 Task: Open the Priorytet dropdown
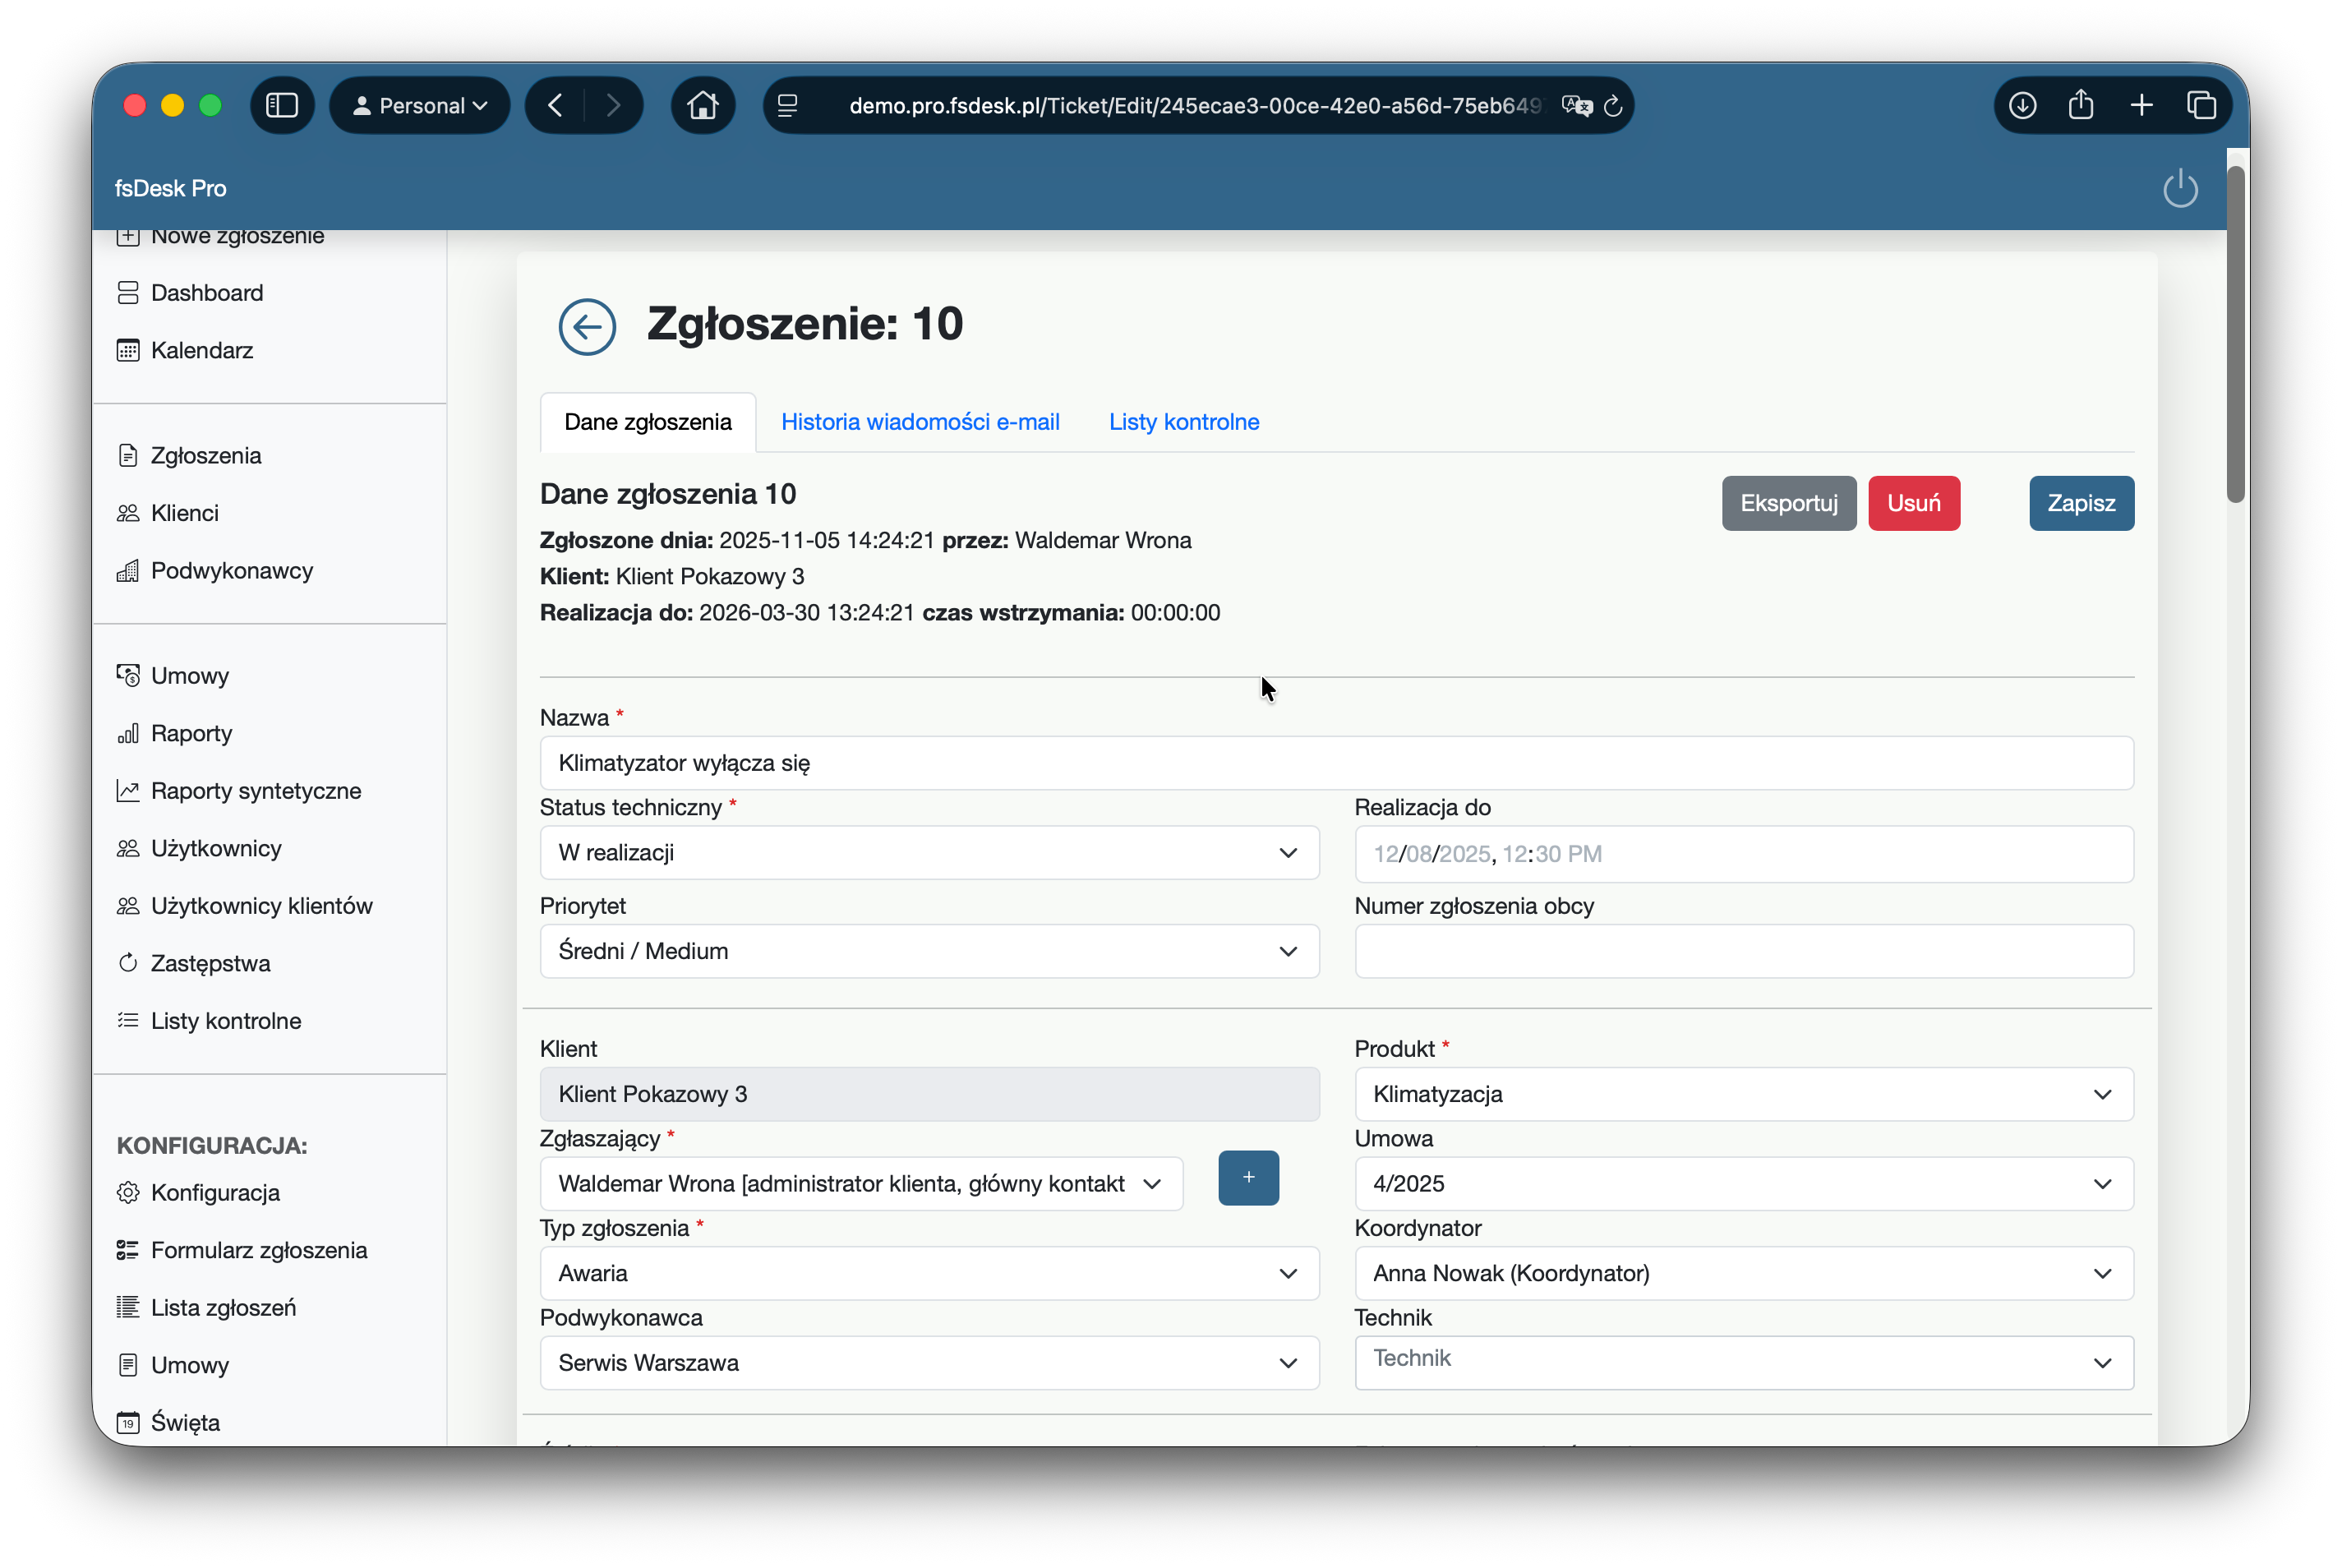coord(928,950)
